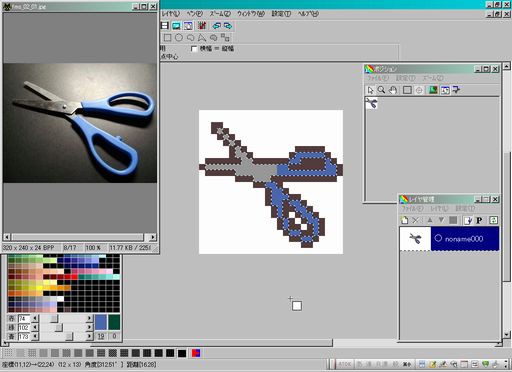Click main canvas vertical scroll down arrow
The width and height of the screenshot is (512, 372).
click(x=507, y=335)
